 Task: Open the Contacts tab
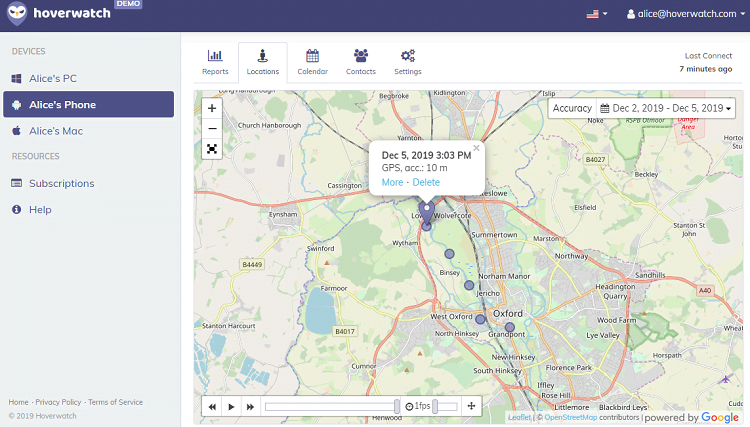click(361, 62)
